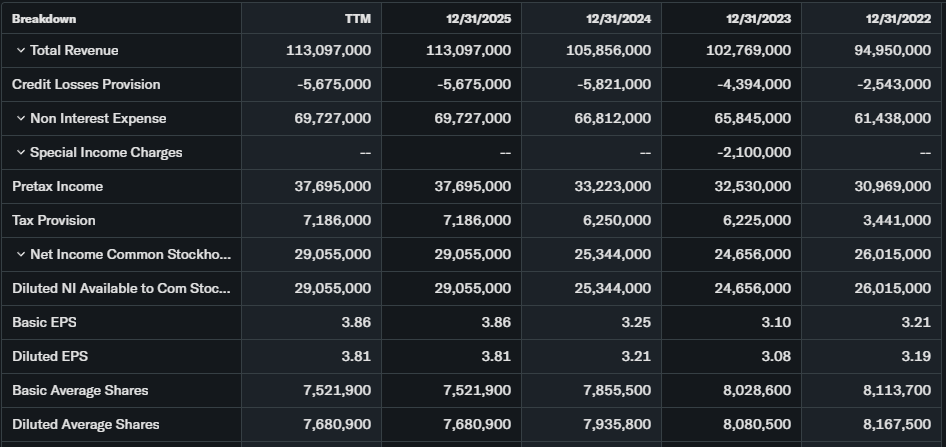The height and width of the screenshot is (447, 946).
Task: Click the Tax Provision row label
Action: point(55,221)
